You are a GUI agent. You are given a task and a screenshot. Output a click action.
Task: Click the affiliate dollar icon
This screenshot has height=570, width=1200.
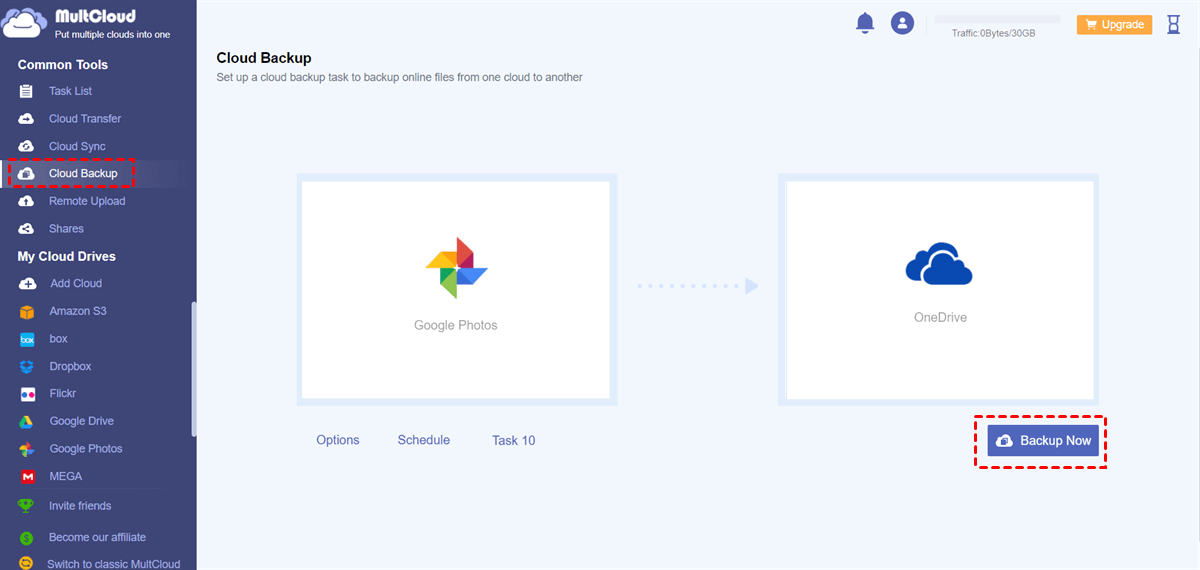(x=27, y=538)
